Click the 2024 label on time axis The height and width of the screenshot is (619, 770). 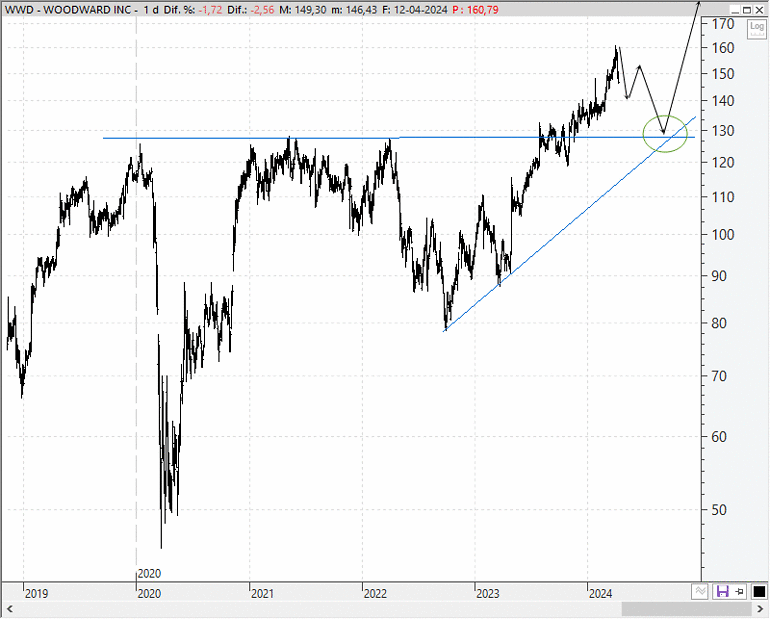pos(601,594)
